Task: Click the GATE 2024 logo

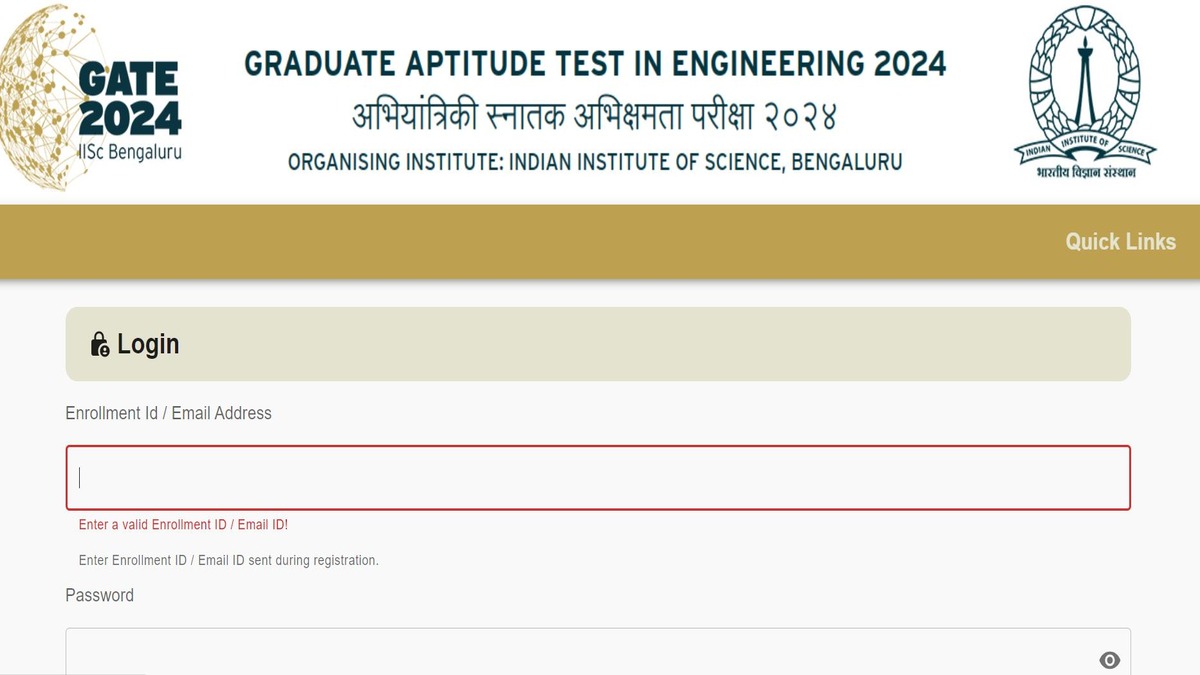Action: click(130, 100)
